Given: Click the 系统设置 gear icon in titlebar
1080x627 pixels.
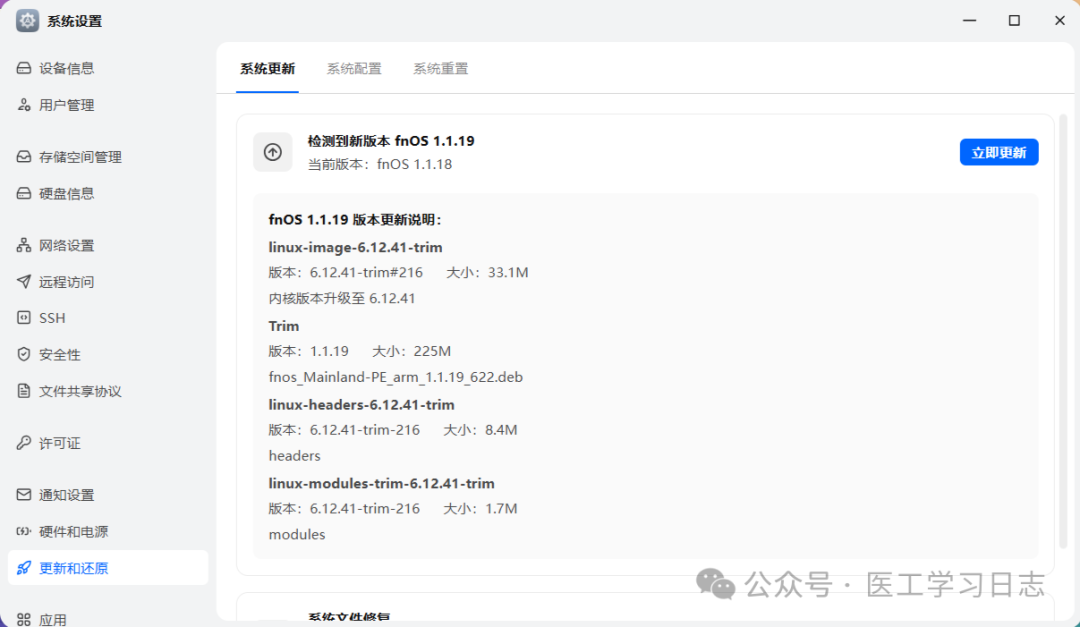Looking at the screenshot, I should point(27,20).
